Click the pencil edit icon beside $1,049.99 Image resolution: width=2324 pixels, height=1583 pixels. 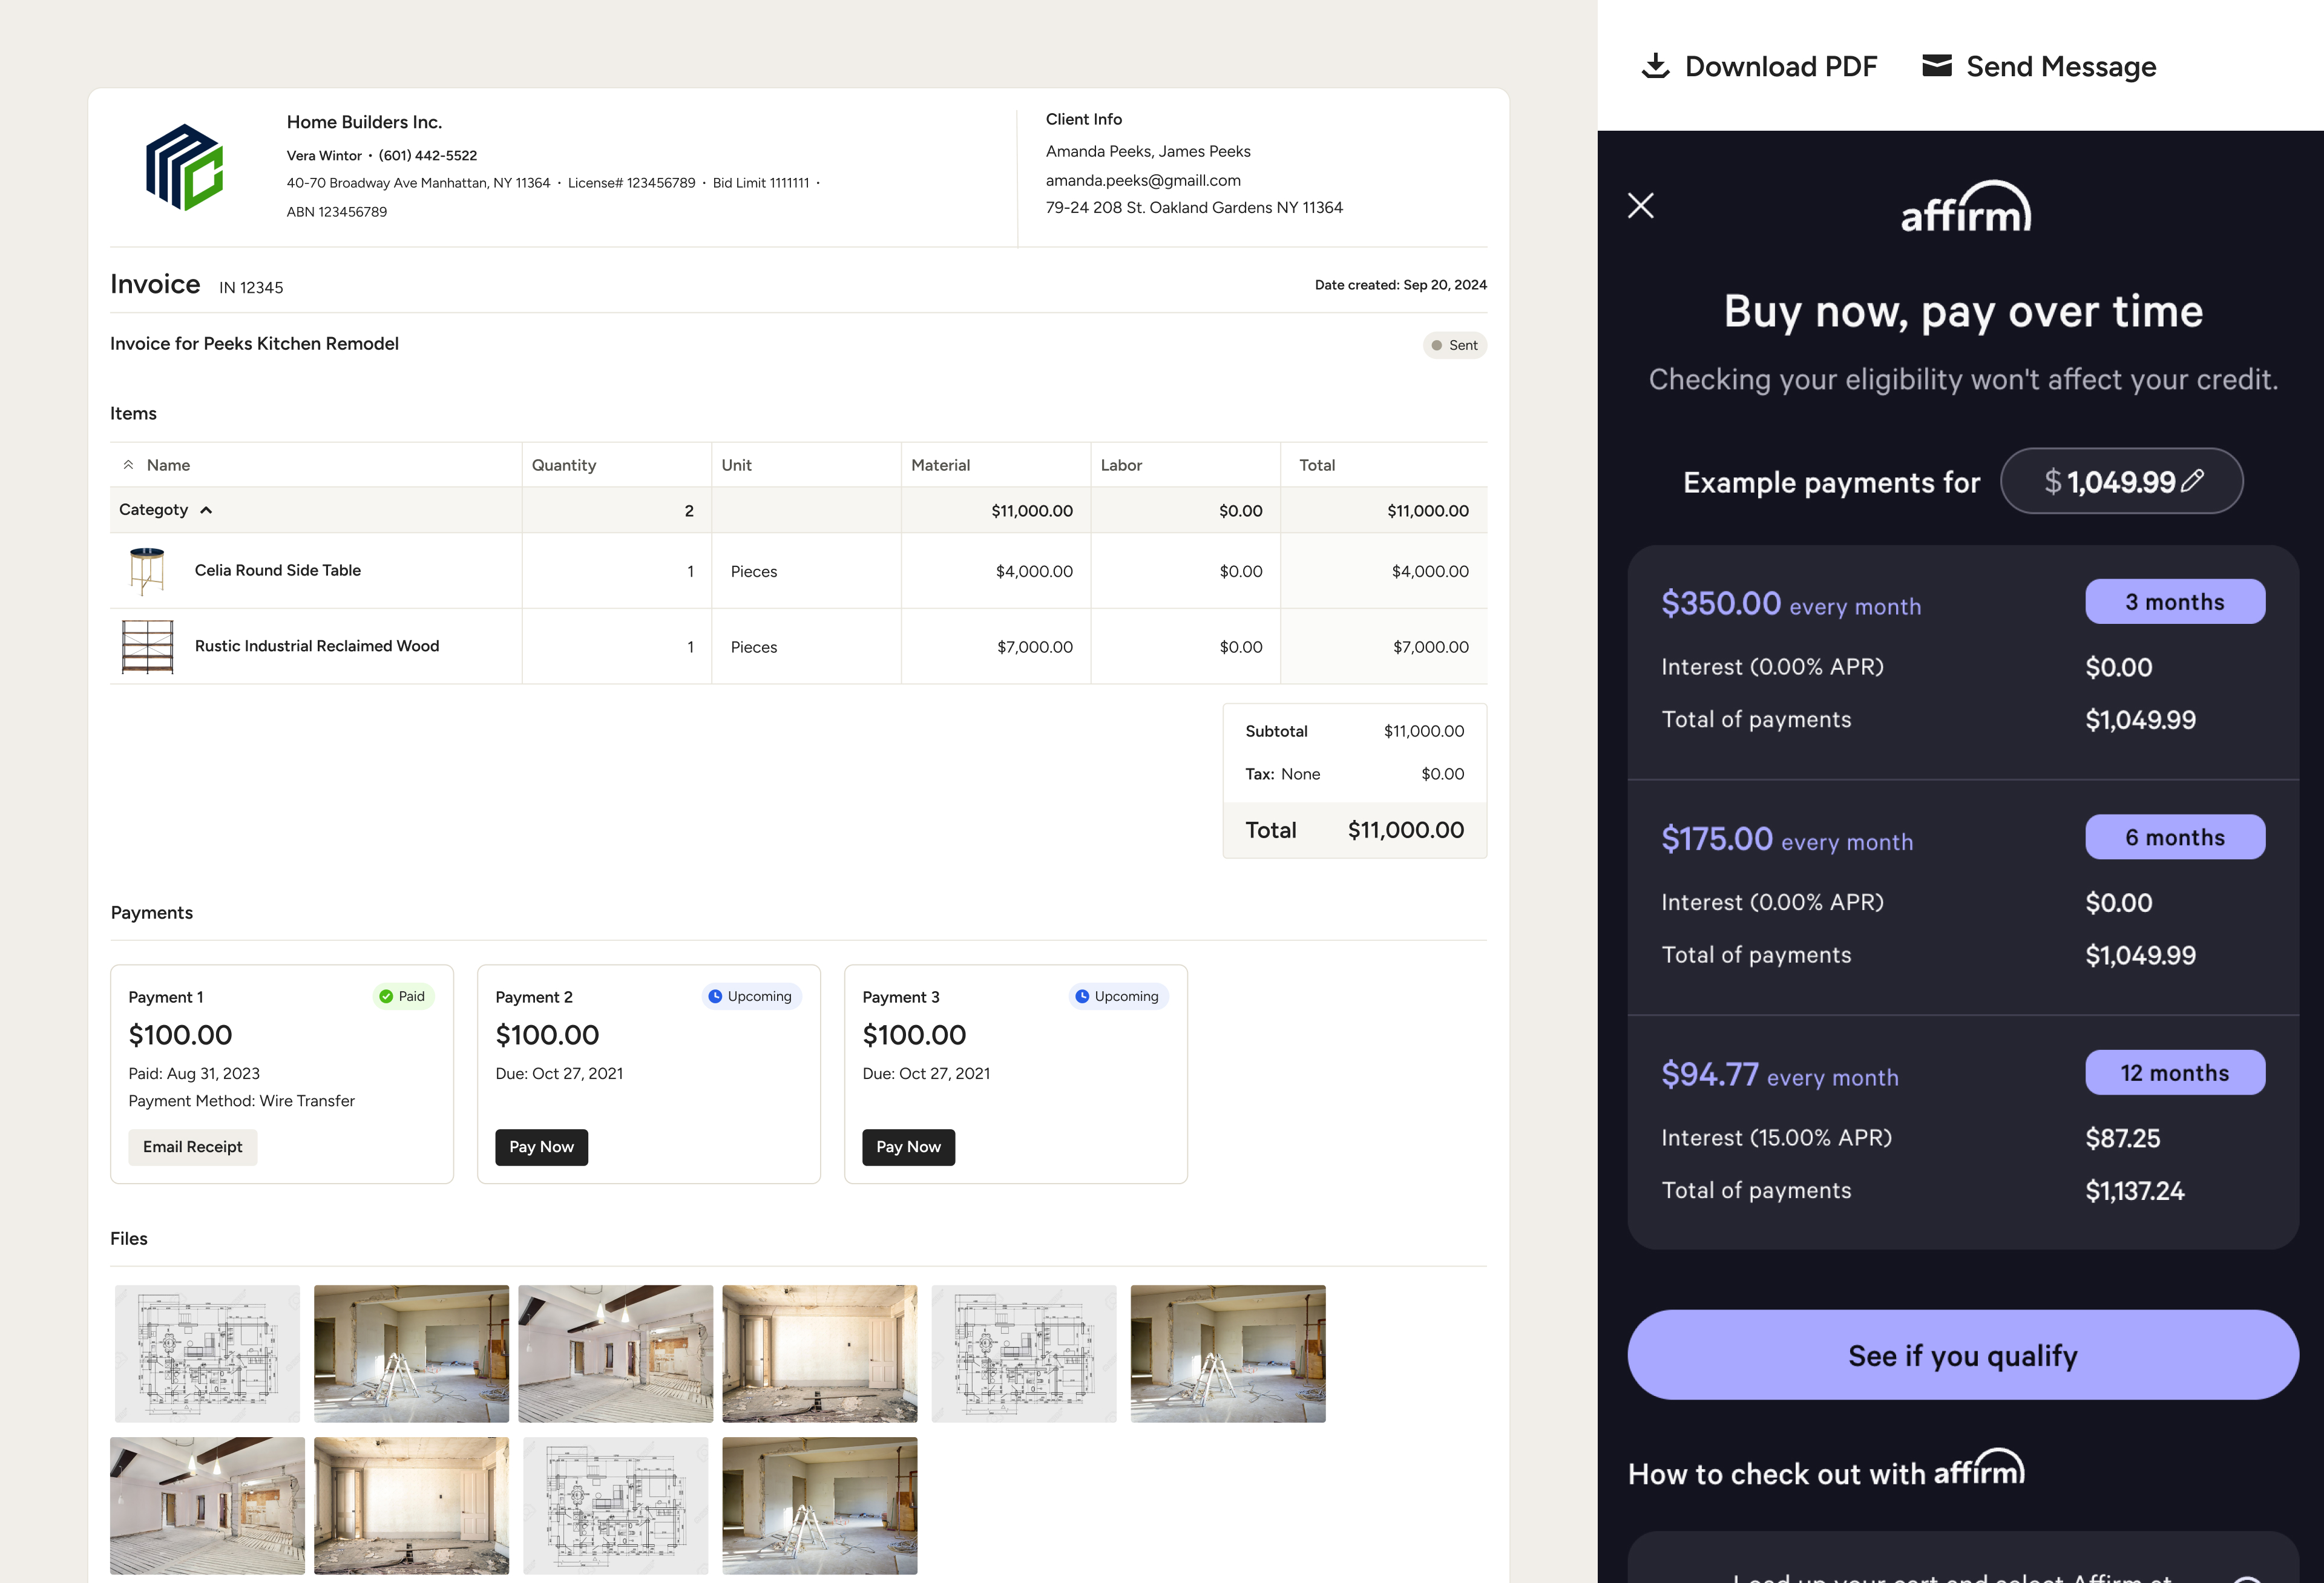click(2192, 481)
